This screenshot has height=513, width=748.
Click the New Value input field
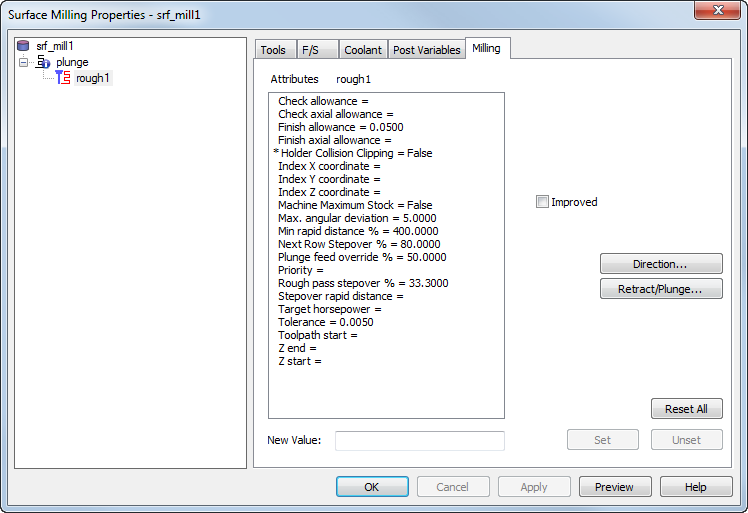420,440
